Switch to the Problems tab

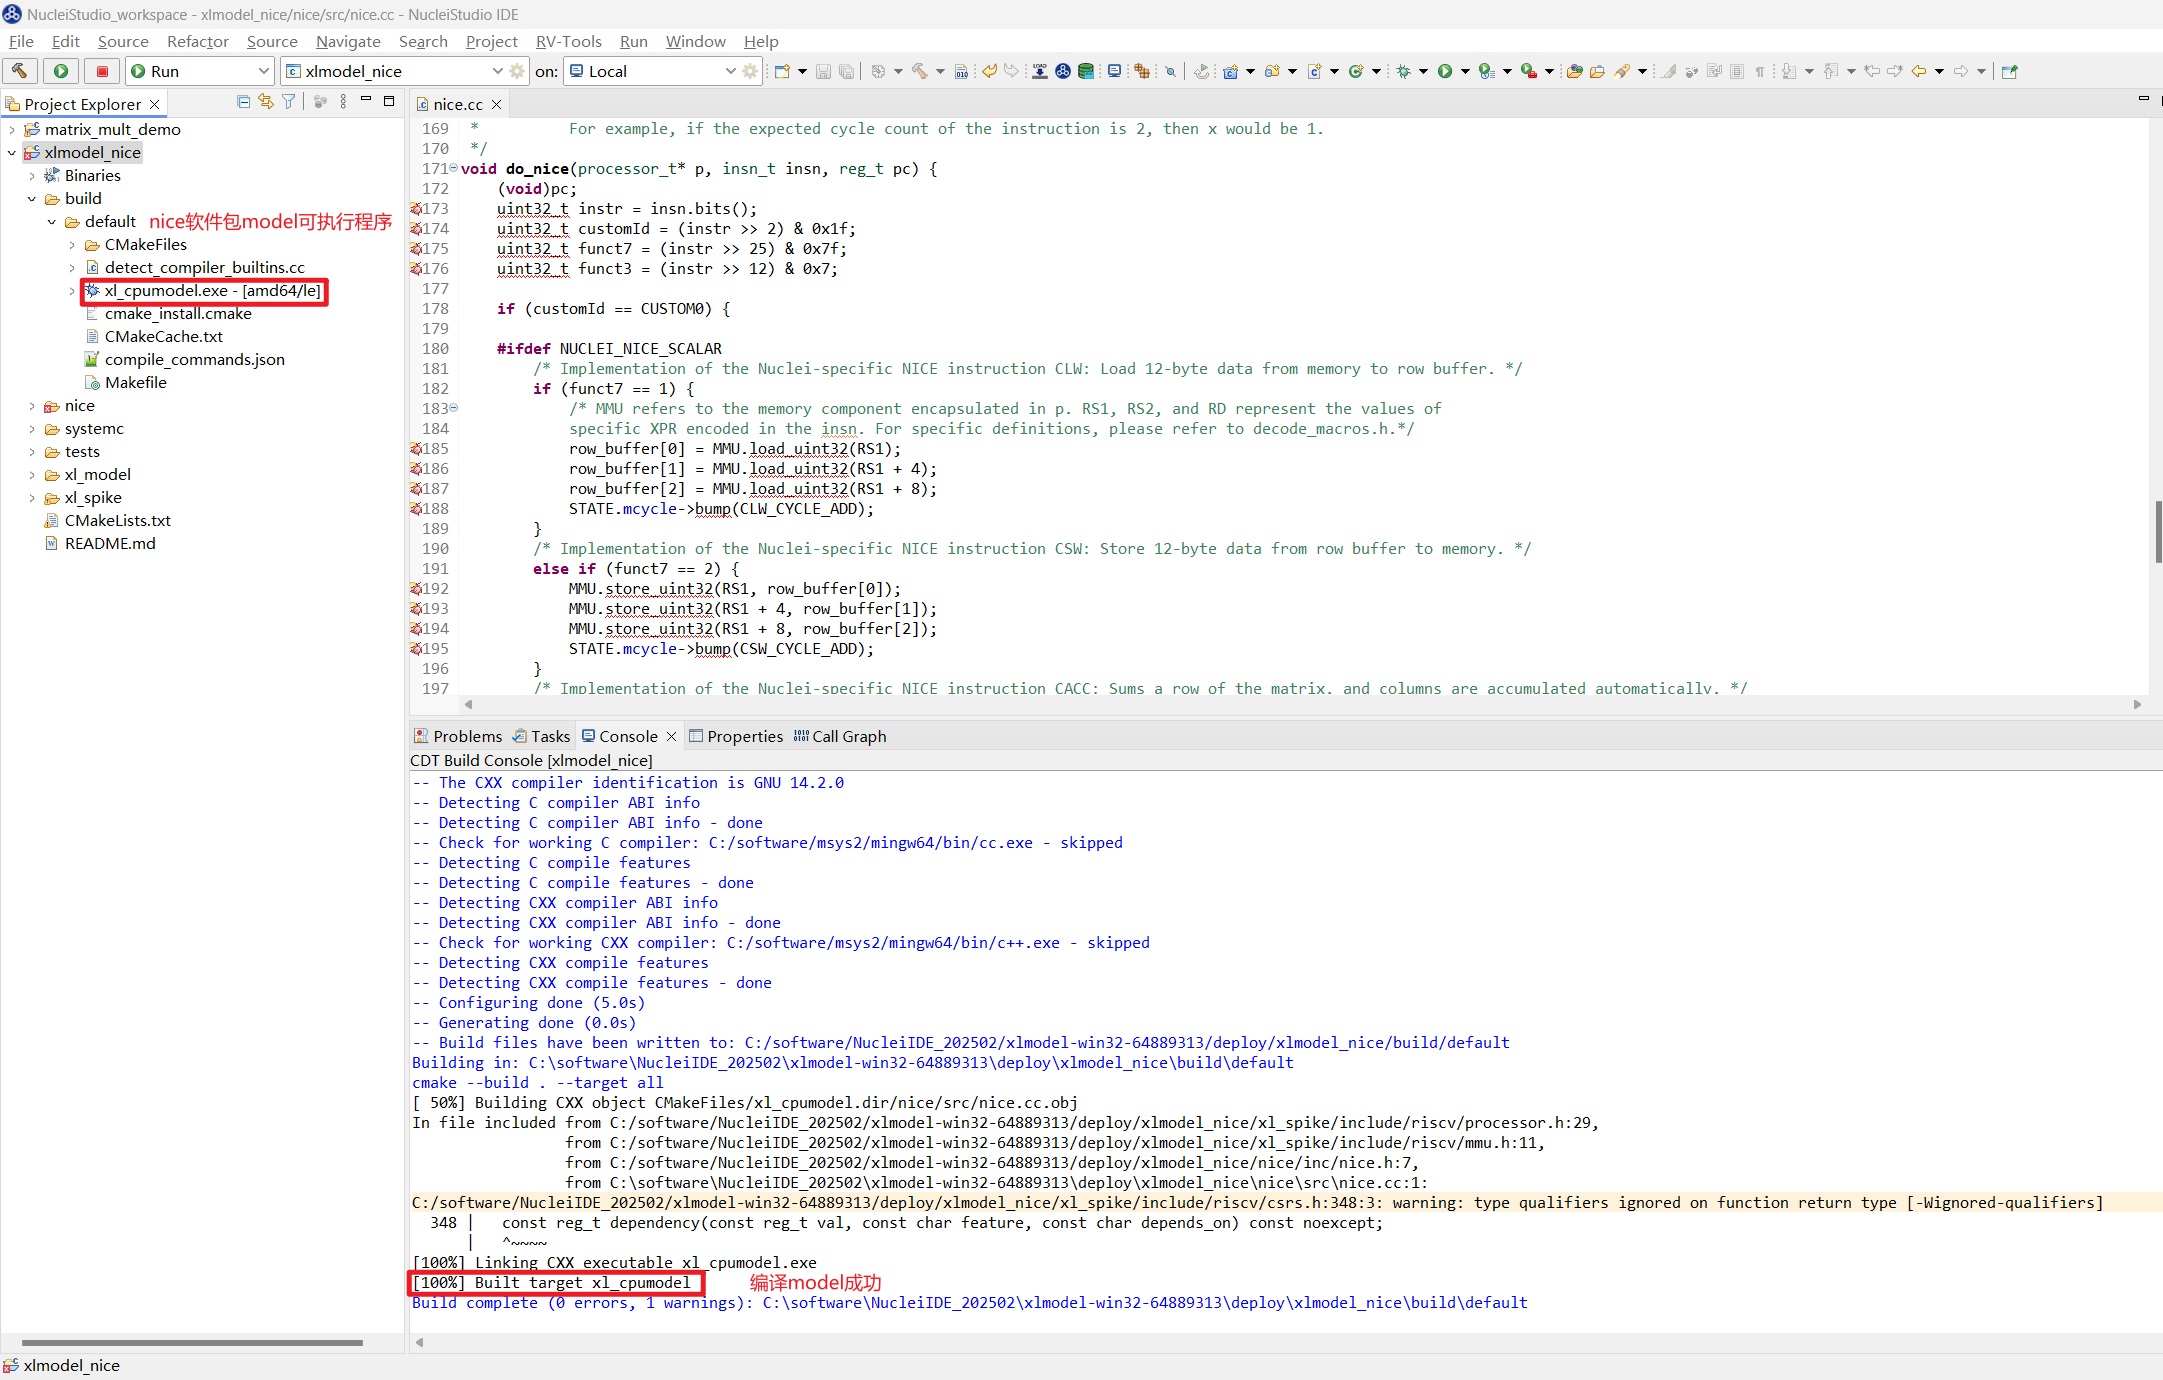[x=458, y=736]
